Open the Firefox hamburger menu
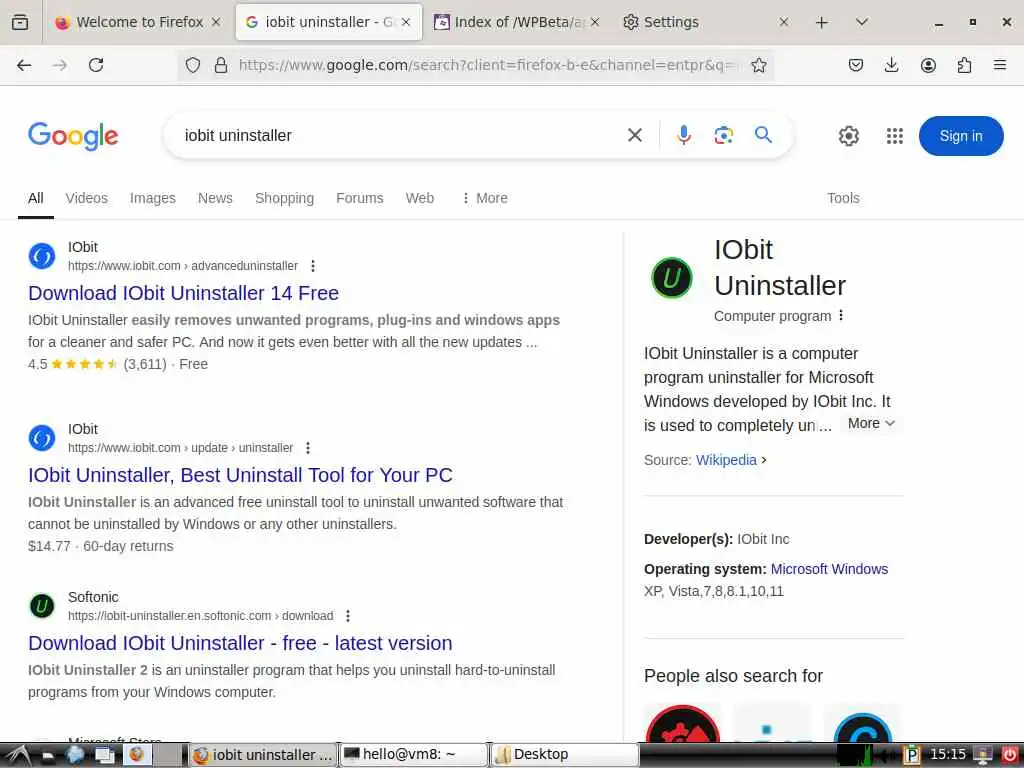This screenshot has height=768, width=1024. pyautogui.click(x=1000, y=65)
